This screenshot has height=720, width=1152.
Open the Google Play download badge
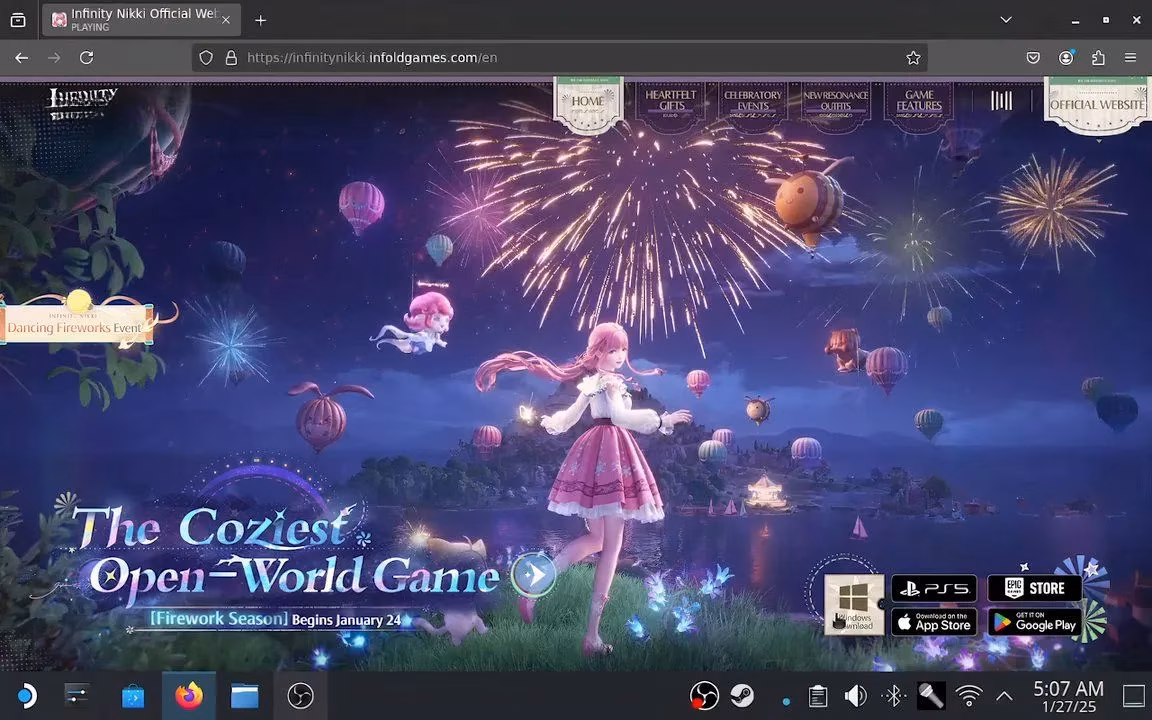pyautogui.click(x=1036, y=622)
